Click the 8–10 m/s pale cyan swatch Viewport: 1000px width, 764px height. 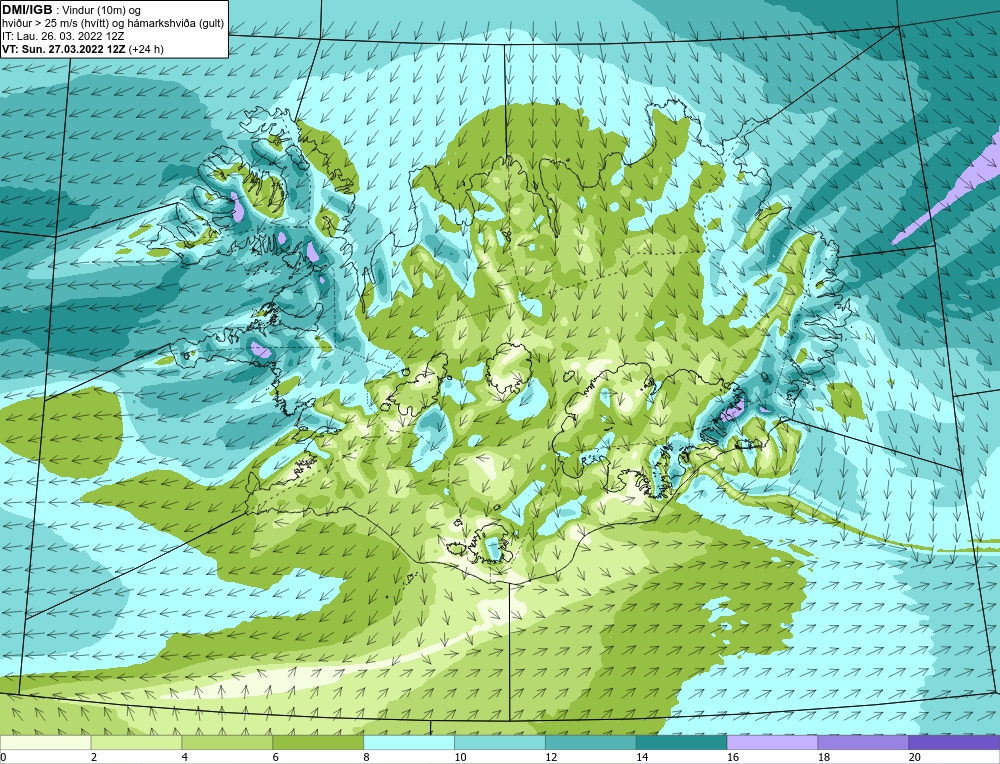[x=409, y=742]
